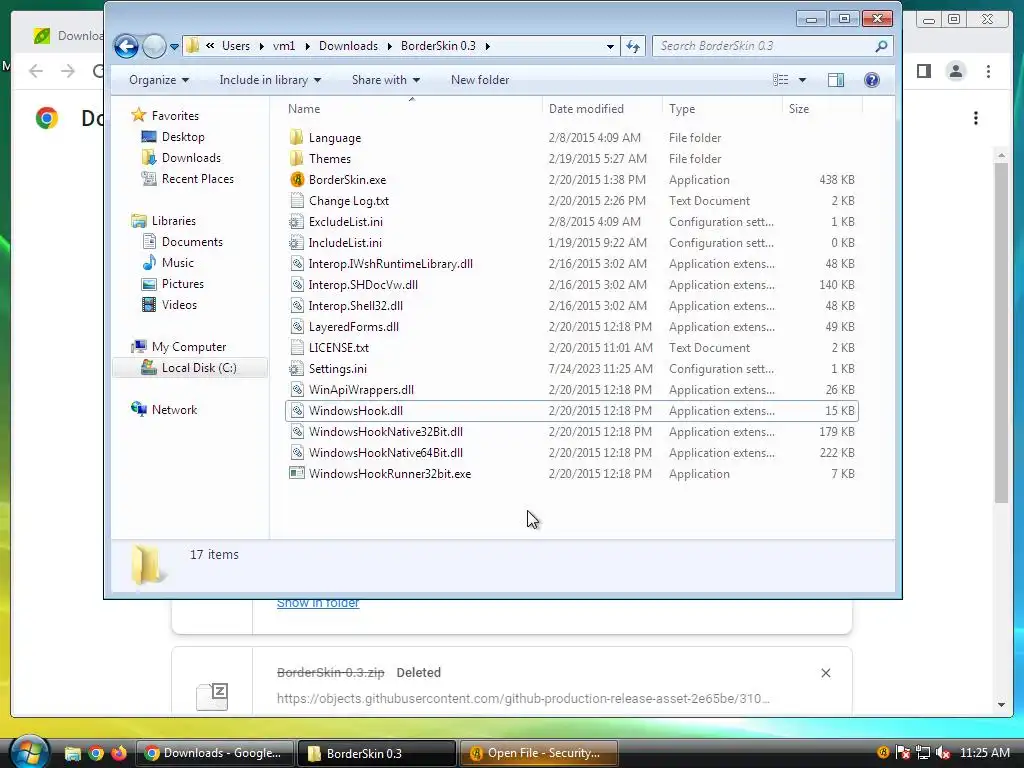Click the search magnifier icon
This screenshot has width=1024, height=768.
click(x=882, y=46)
